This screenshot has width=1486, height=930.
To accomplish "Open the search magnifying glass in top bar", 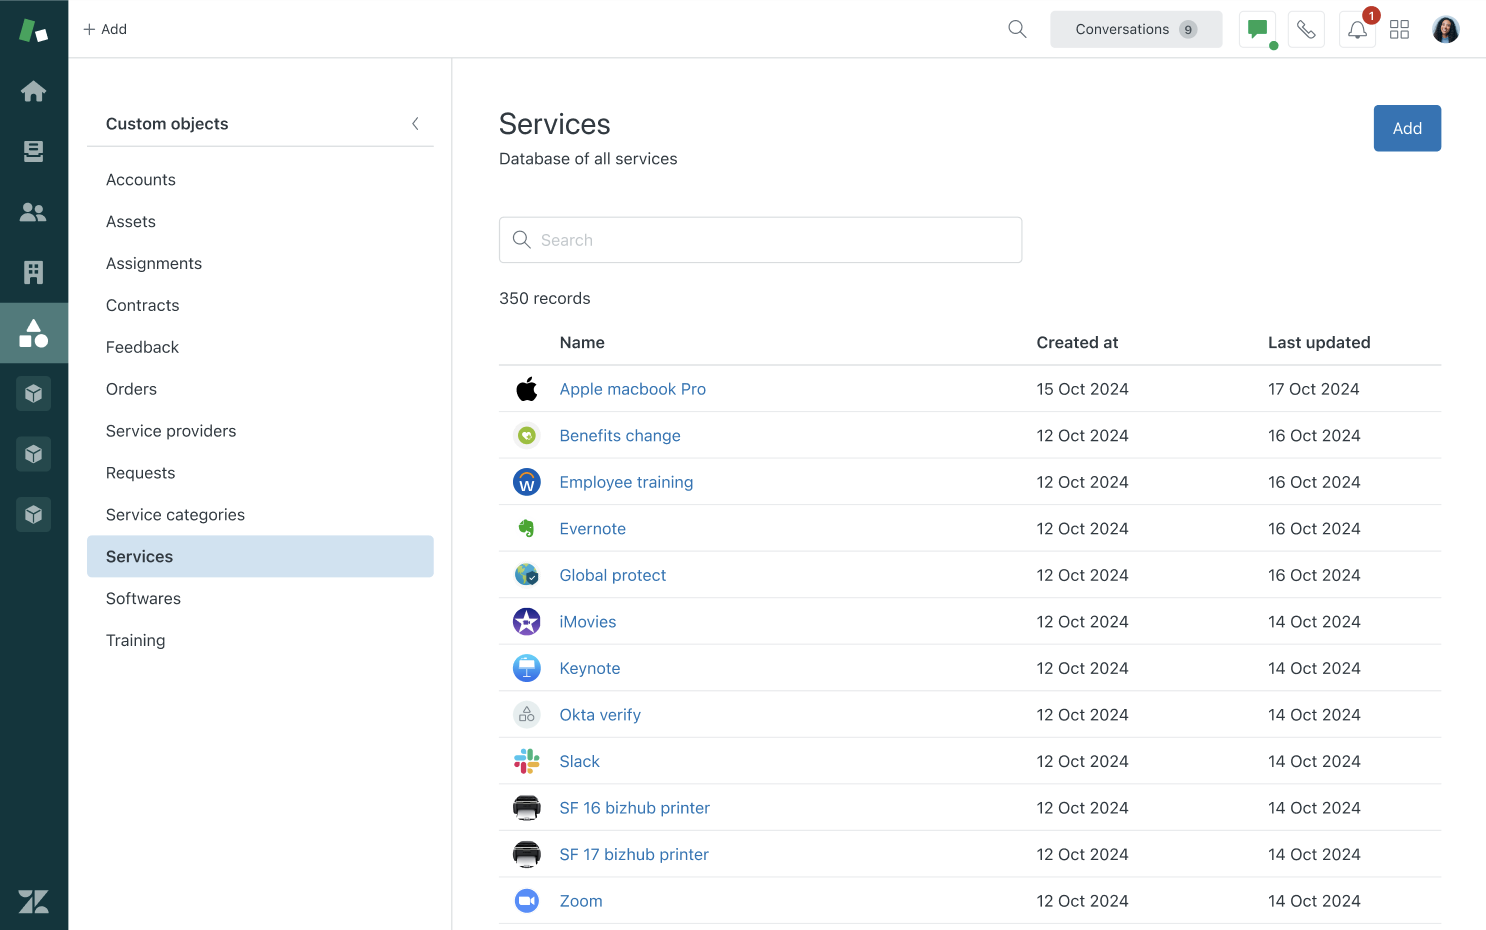I will pyautogui.click(x=1016, y=29).
